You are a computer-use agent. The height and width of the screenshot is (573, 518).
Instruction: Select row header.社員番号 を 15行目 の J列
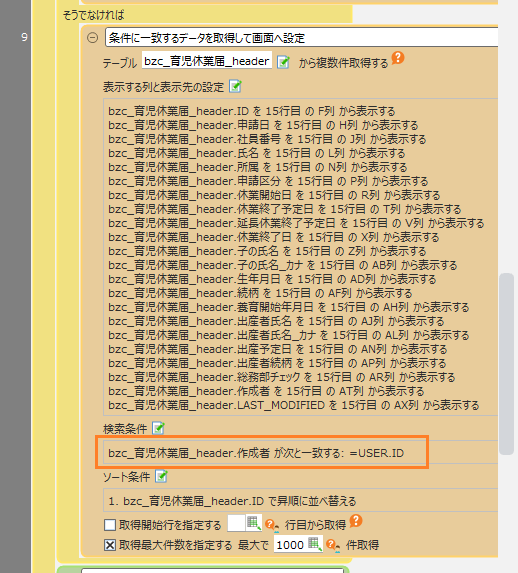267,139
